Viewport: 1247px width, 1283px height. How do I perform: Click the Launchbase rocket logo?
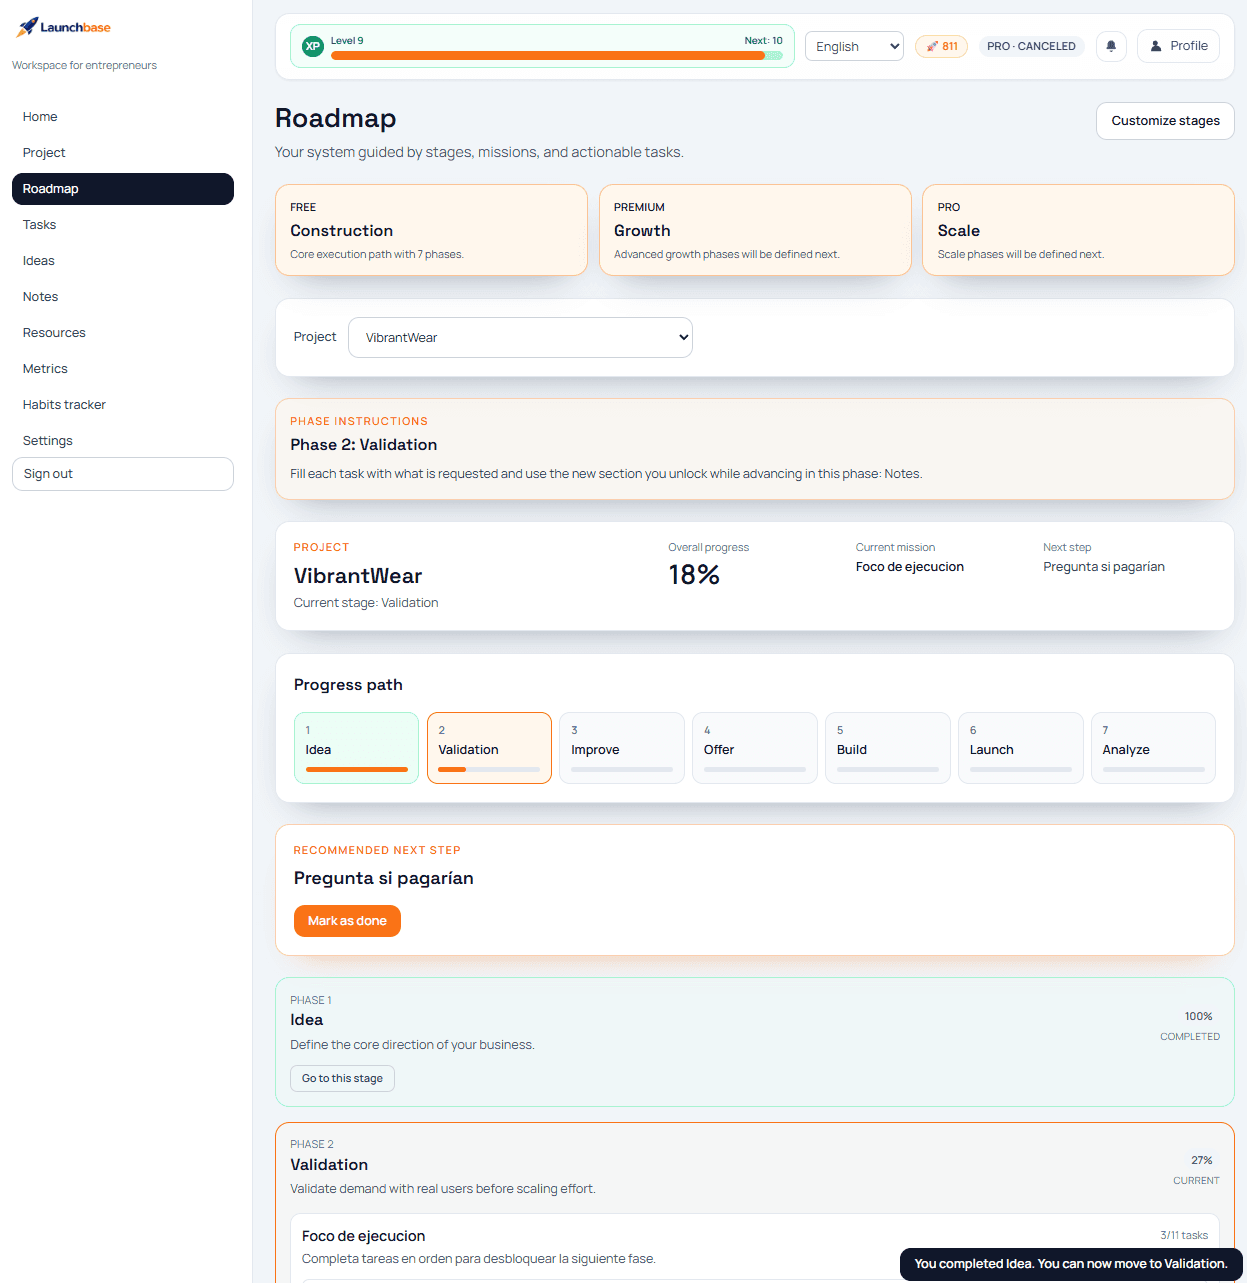pyautogui.click(x=28, y=27)
